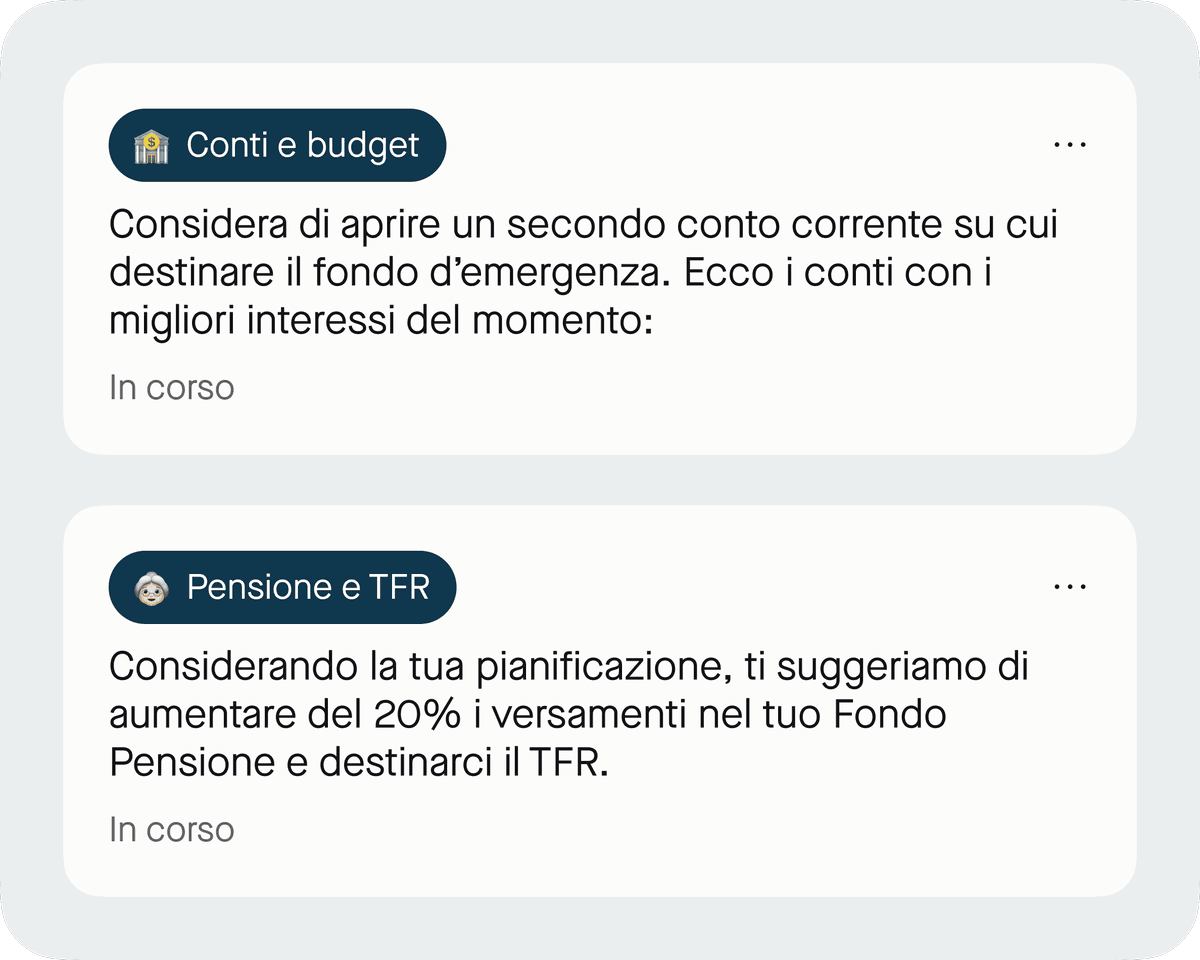Open options menu for Conti e budget card
Image resolution: width=1200 pixels, height=960 pixels.
pyautogui.click(x=1070, y=145)
